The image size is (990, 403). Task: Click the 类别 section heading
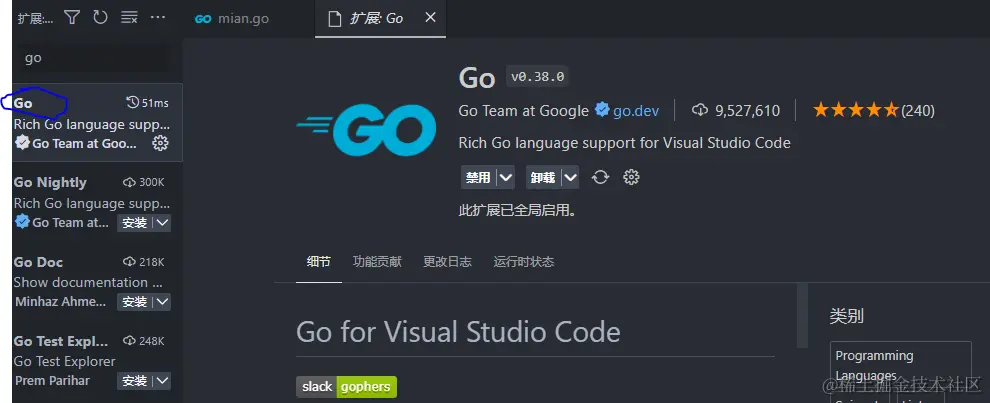coord(847,316)
